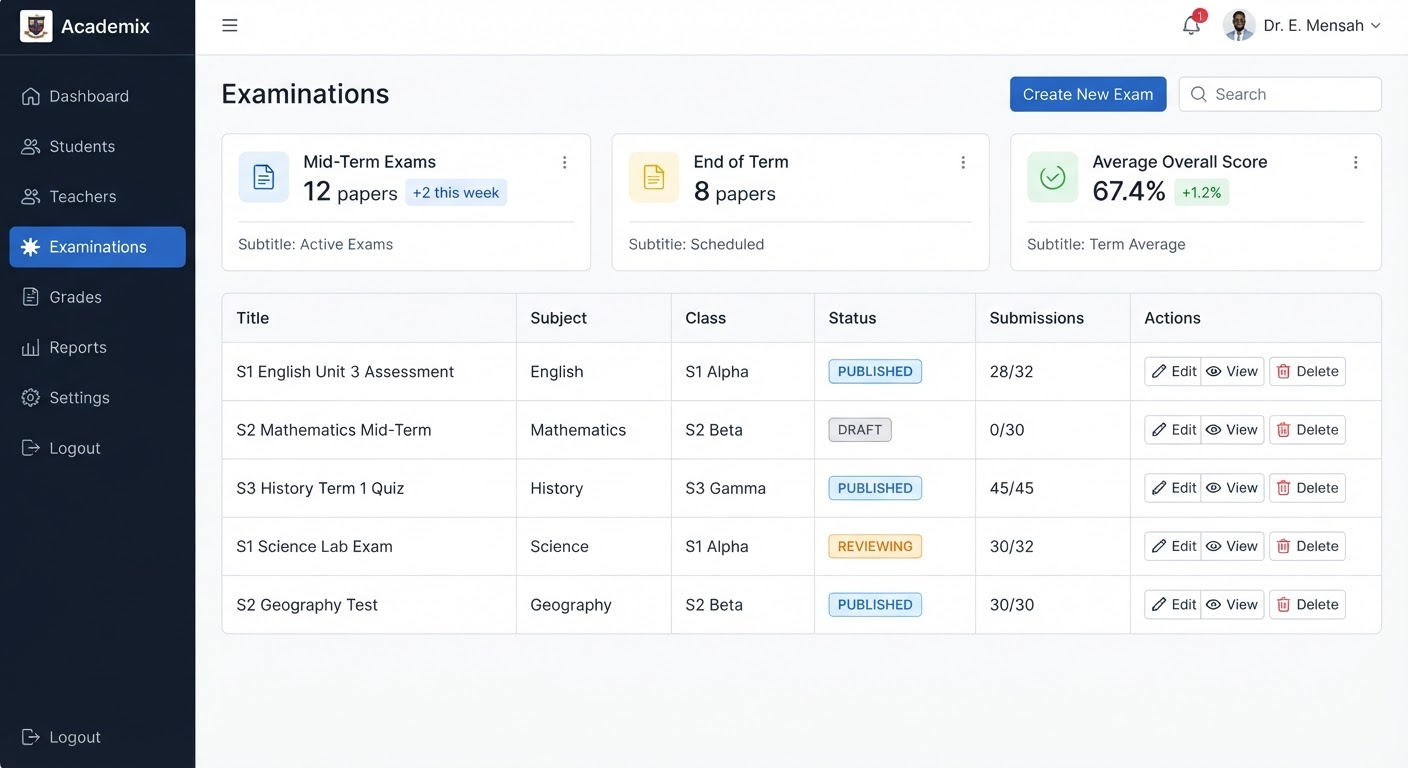The height and width of the screenshot is (768, 1408).
Task: Click the Average Overall Score checkmark icon
Action: [1053, 177]
